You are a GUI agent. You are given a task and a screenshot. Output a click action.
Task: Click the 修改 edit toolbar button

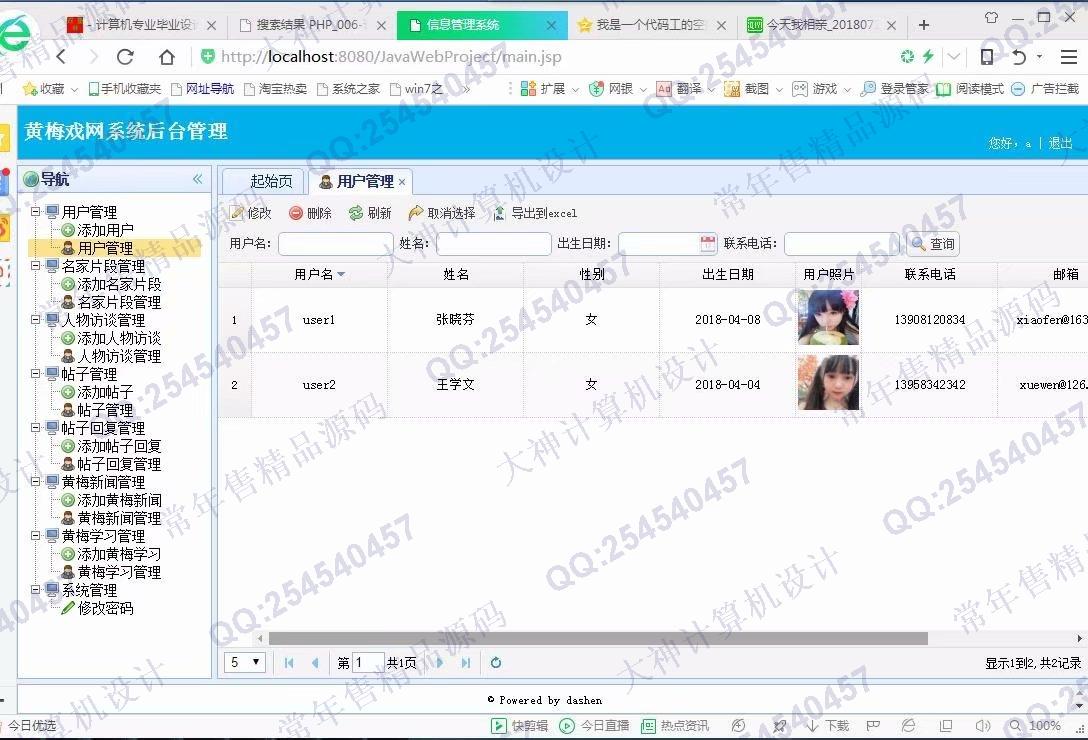pos(250,213)
